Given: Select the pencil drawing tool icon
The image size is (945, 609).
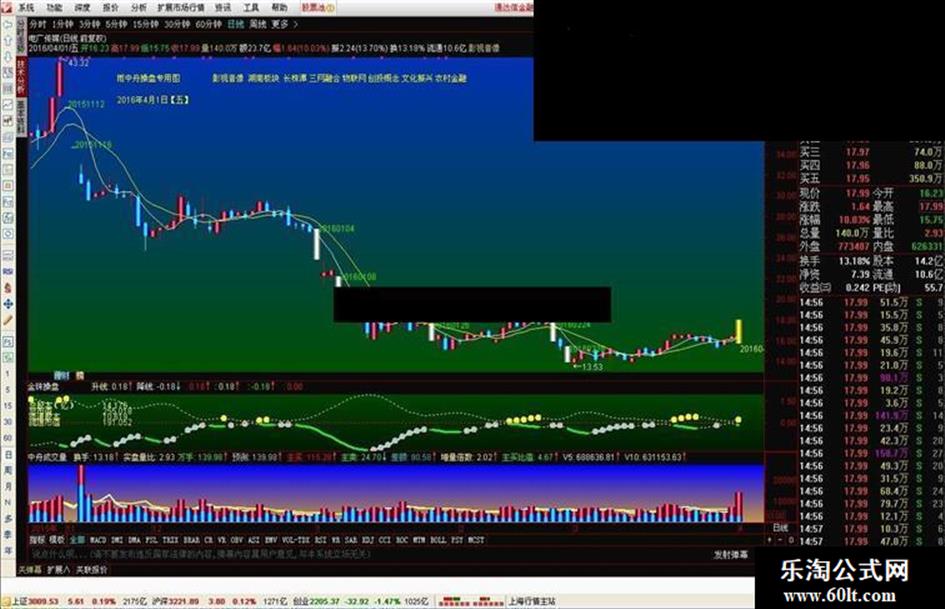Looking at the screenshot, I should pos(8,320).
